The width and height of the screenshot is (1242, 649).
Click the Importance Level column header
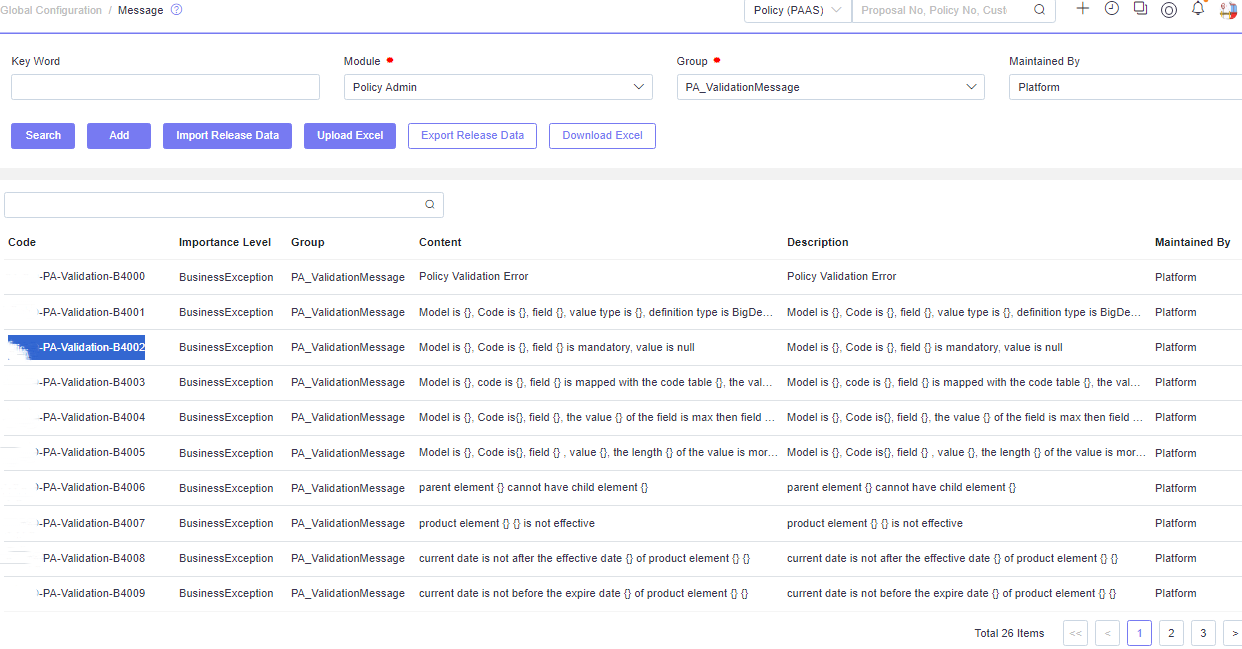(x=225, y=242)
